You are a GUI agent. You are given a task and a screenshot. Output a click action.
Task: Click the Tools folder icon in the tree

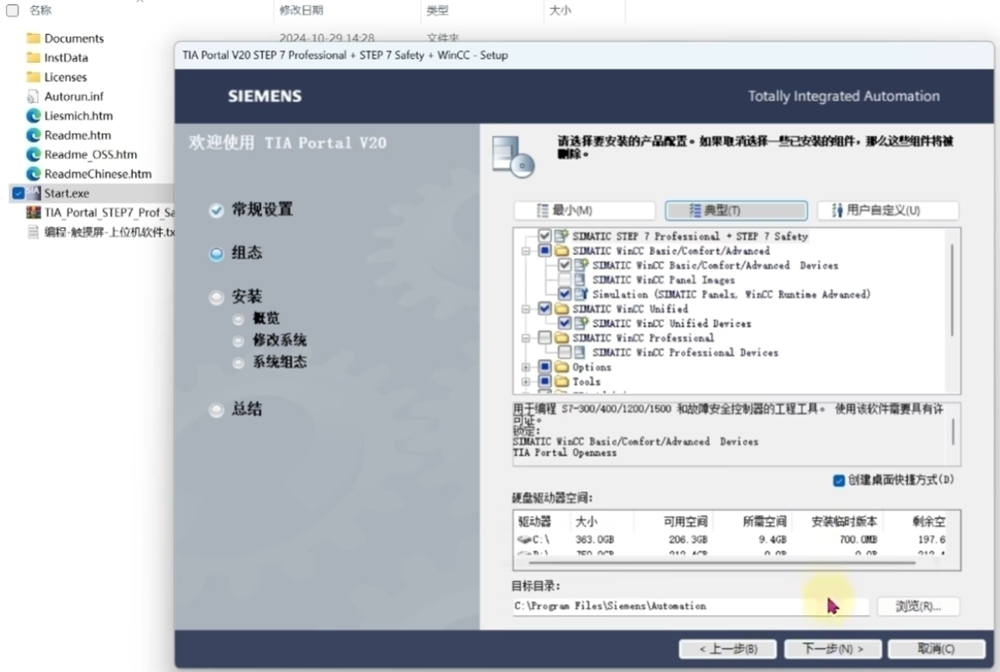coord(561,381)
